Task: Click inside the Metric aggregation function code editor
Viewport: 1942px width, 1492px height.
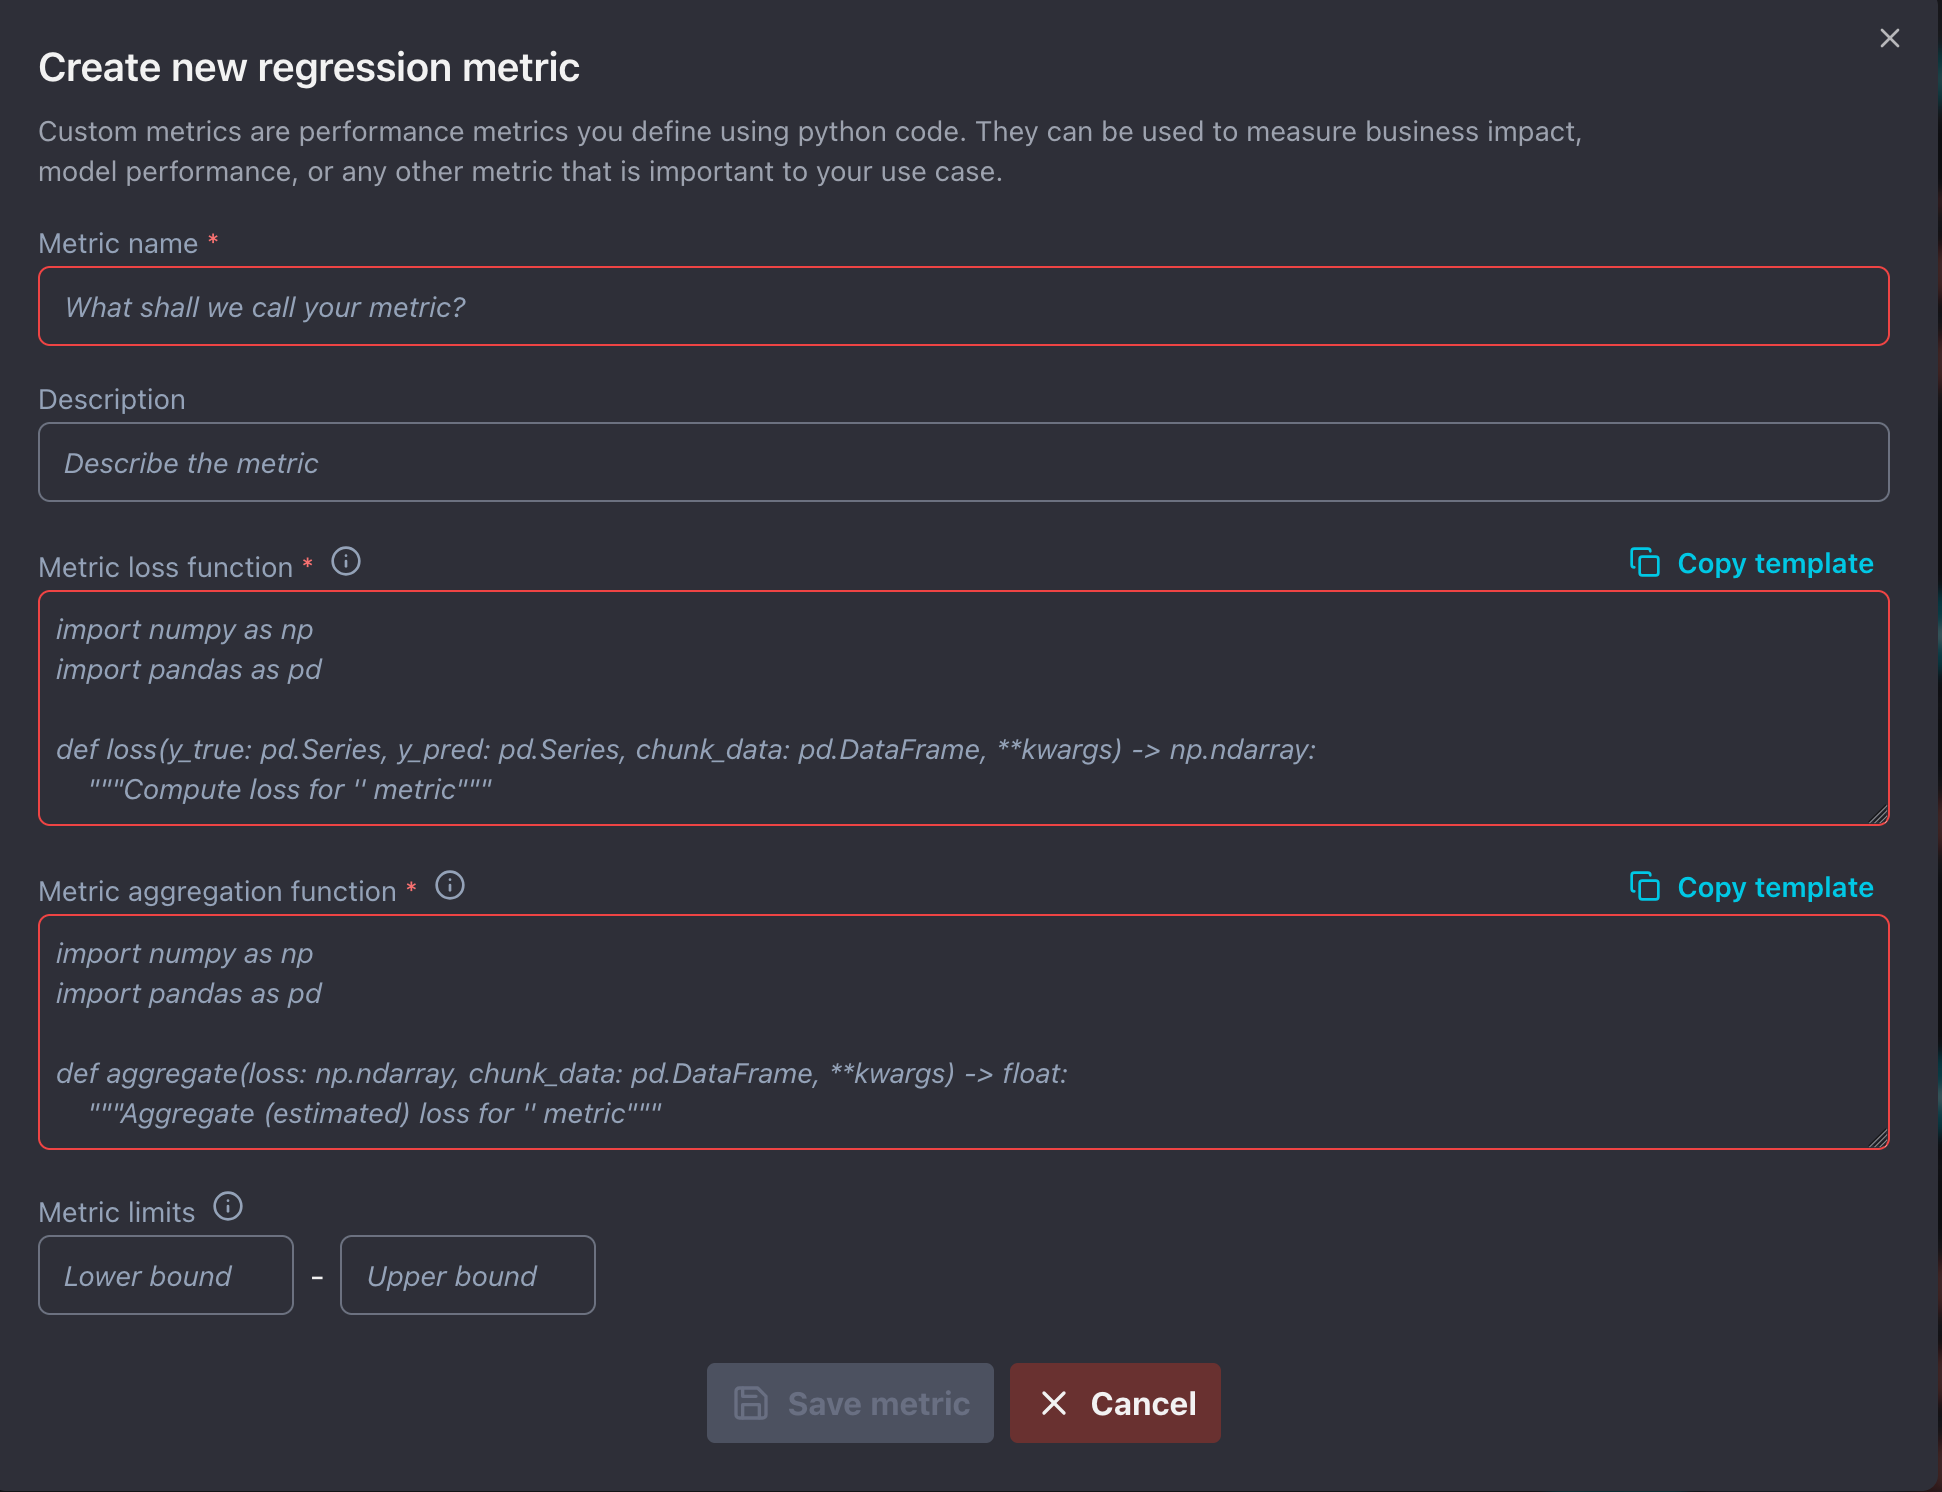Action: [960, 1034]
